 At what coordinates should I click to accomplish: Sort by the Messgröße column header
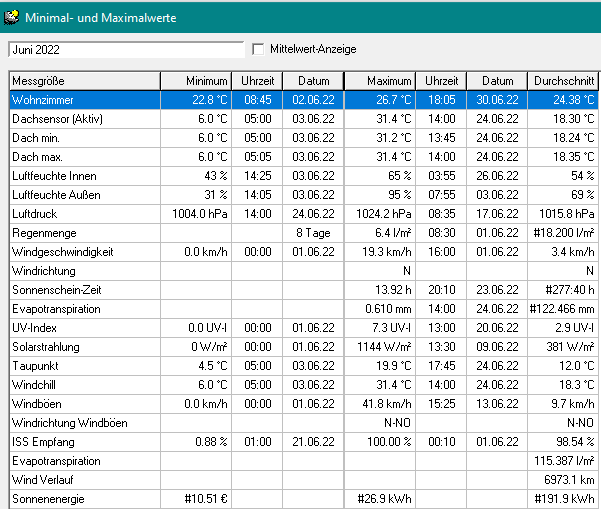tap(84, 81)
